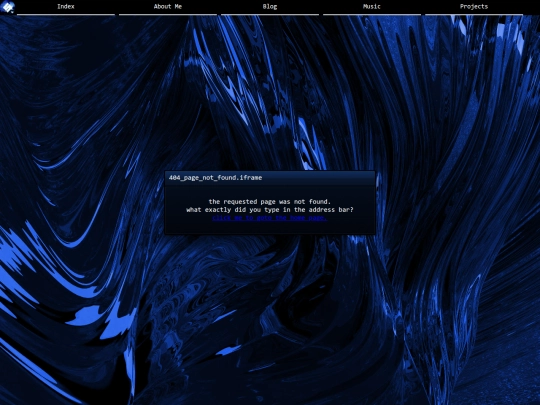Click 'what exactly did you type' text
Viewport: 540px width, 405px height.
[233, 210]
